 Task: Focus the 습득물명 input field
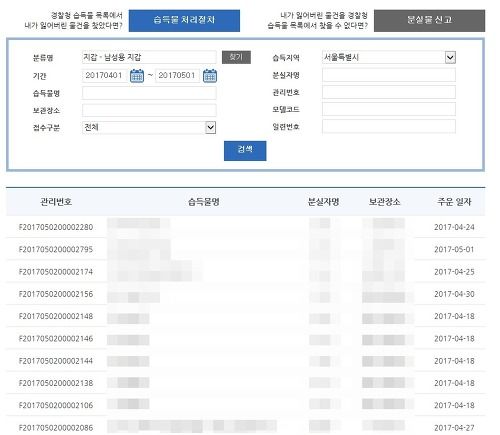149,93
